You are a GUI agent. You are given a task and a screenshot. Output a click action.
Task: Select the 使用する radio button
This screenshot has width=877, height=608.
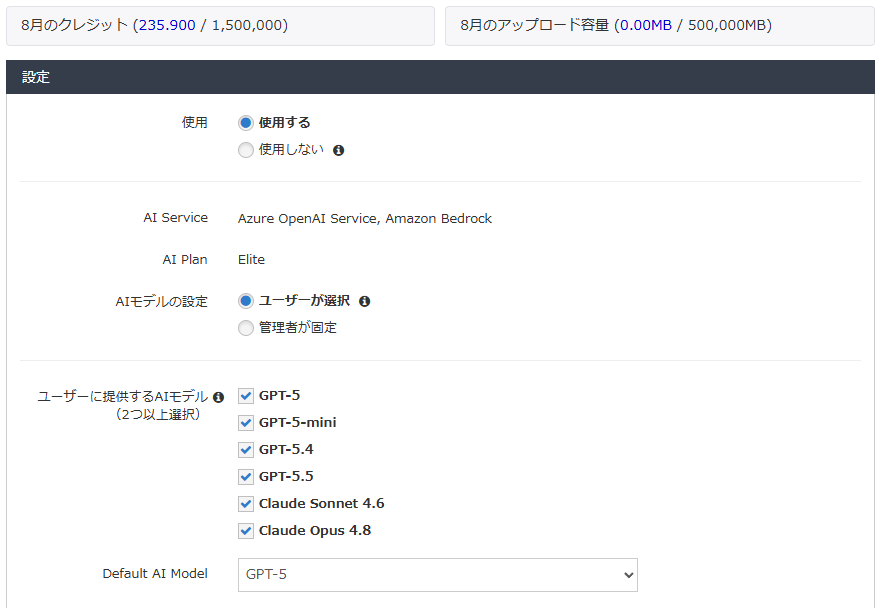(x=246, y=122)
